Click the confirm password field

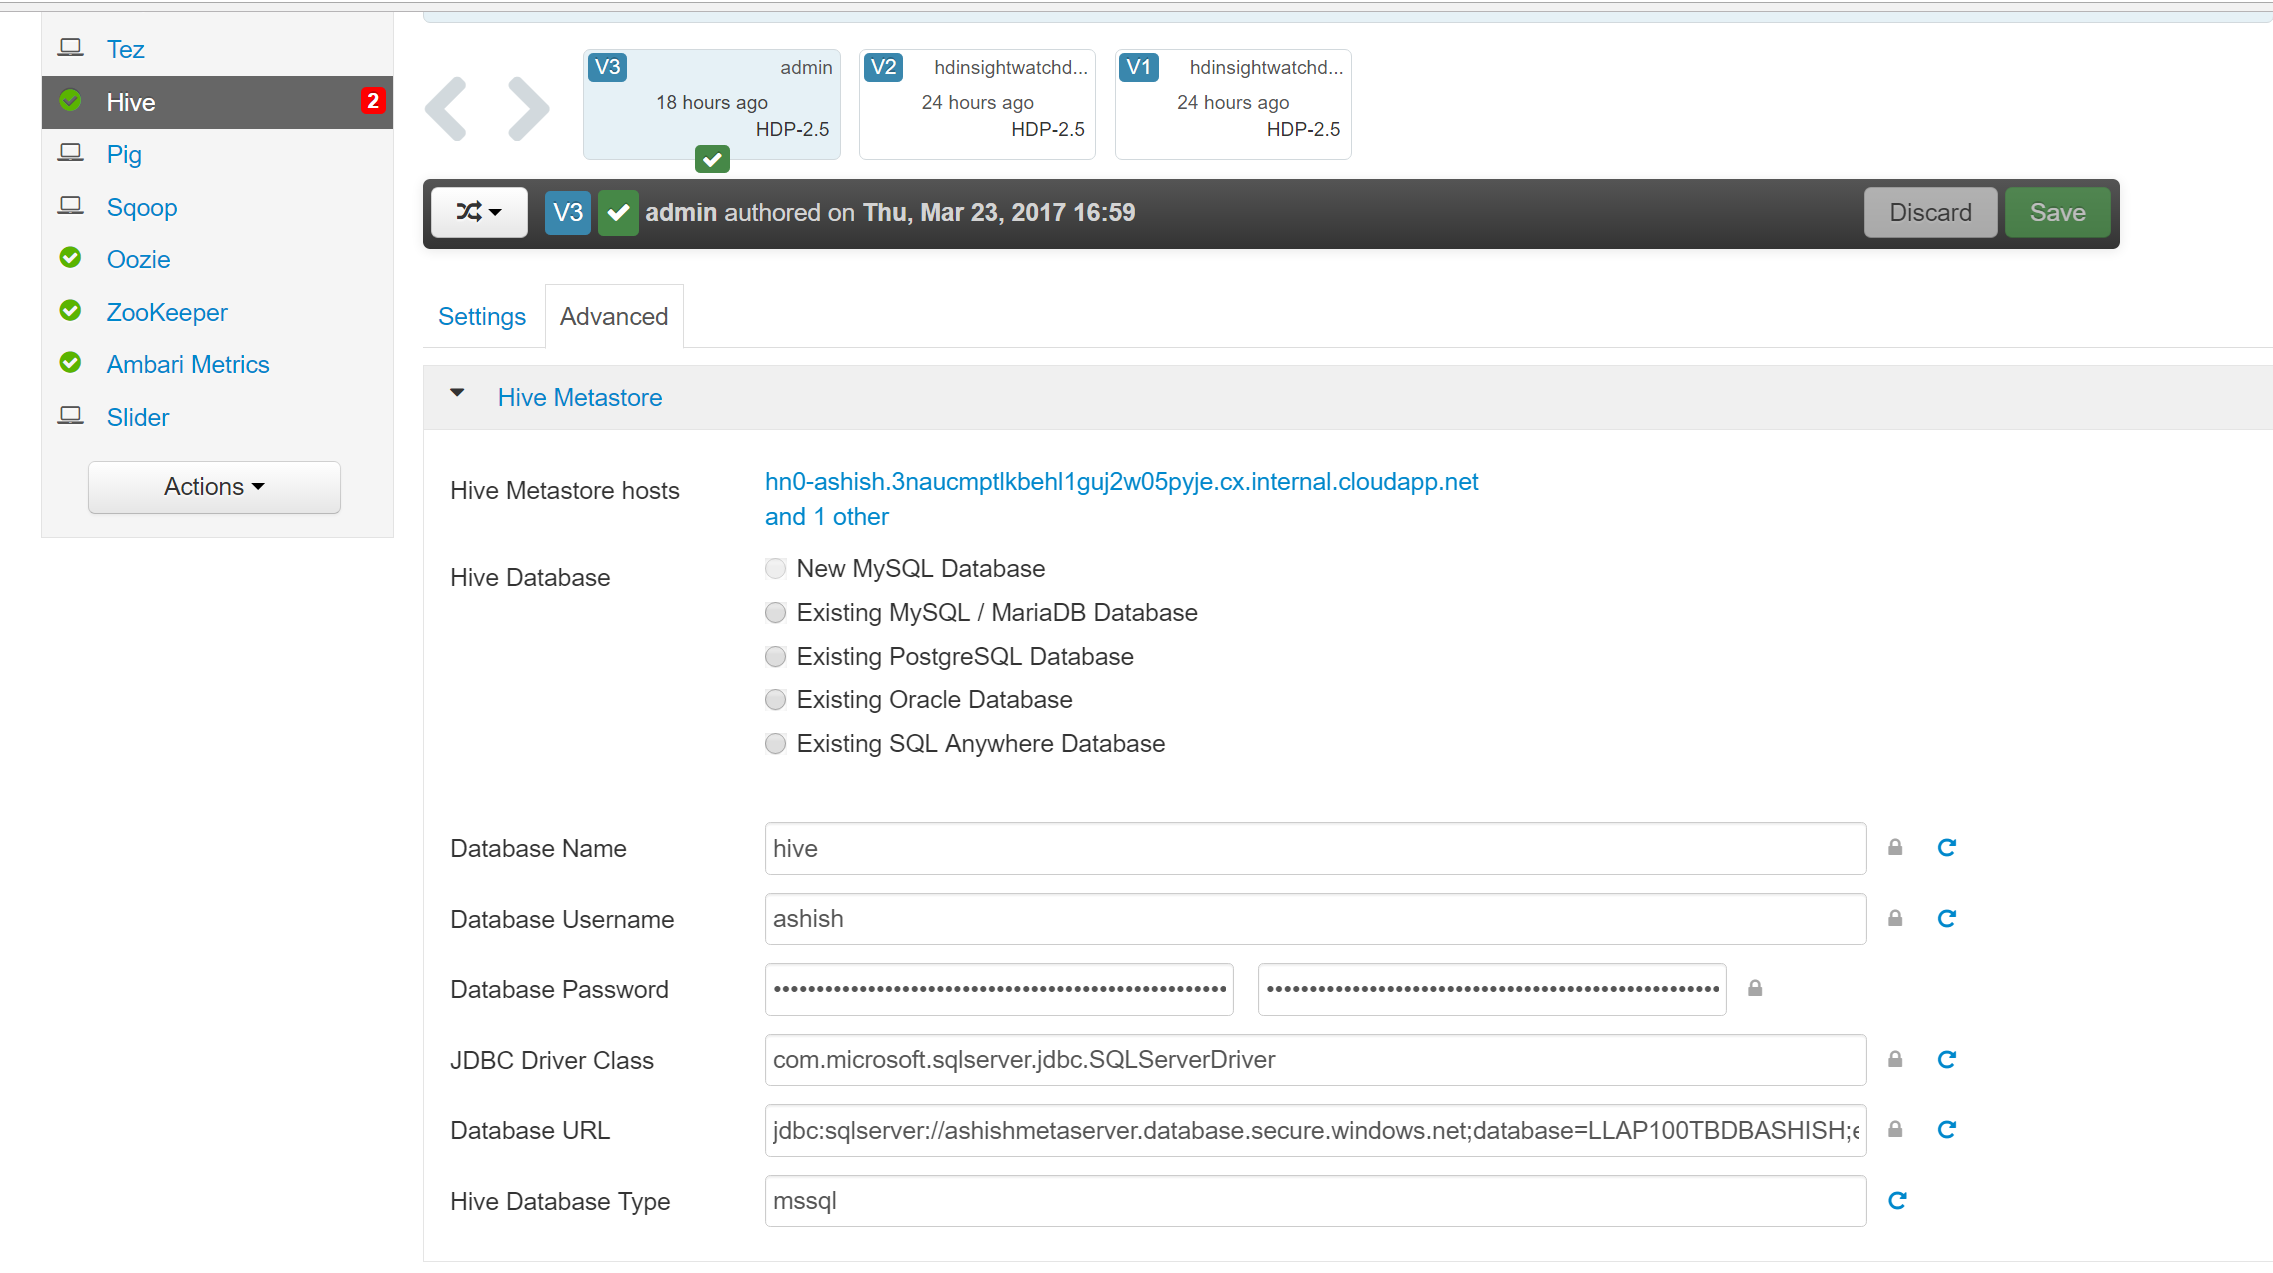coord(1492,990)
